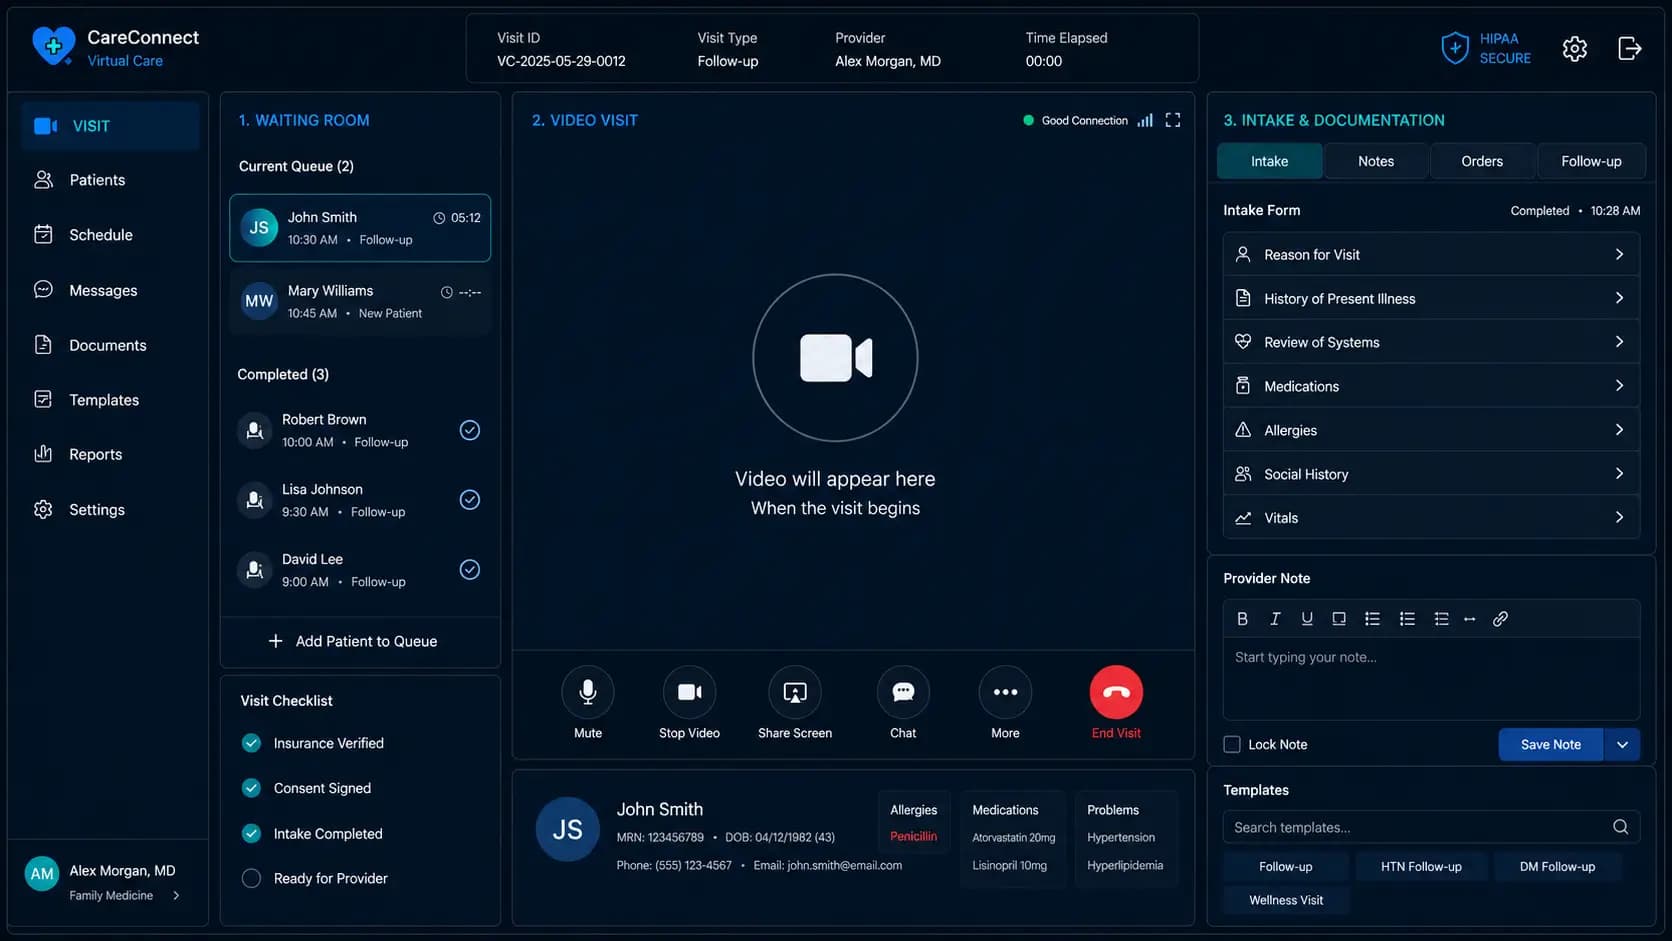Open the Chat bubble

903,692
